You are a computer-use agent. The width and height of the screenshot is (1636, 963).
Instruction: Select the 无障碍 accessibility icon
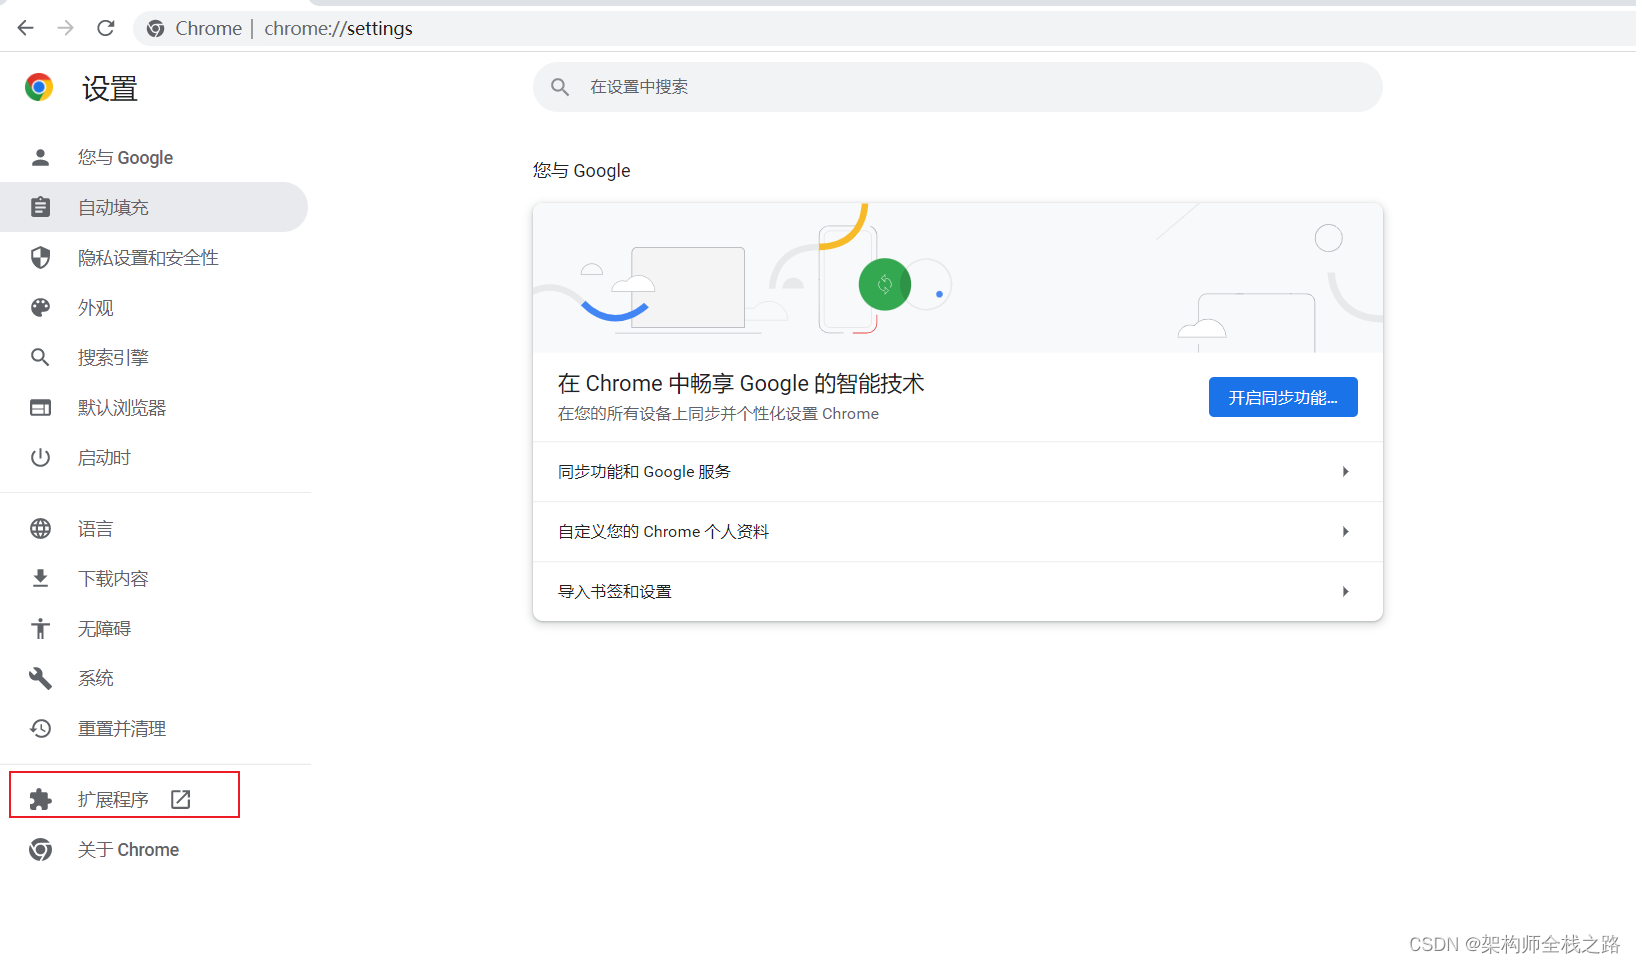pyautogui.click(x=40, y=628)
